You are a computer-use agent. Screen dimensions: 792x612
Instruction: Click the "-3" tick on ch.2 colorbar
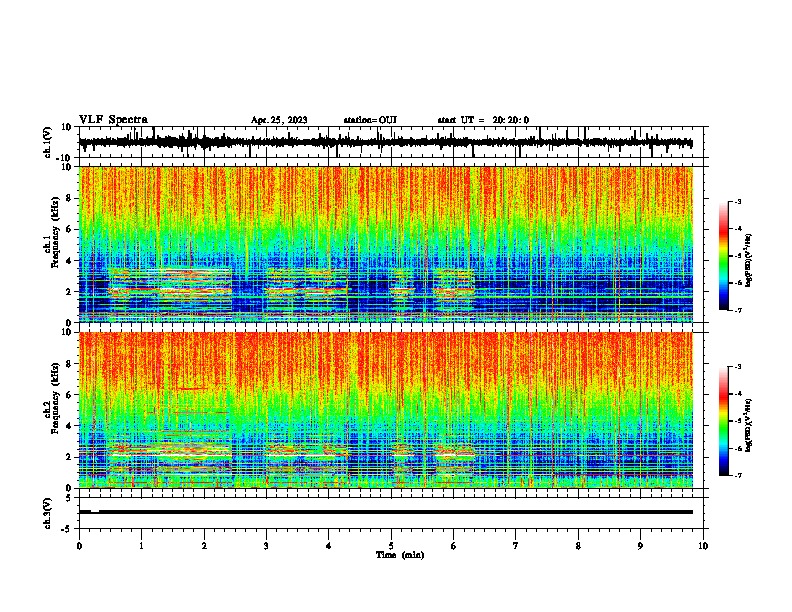pos(737,367)
